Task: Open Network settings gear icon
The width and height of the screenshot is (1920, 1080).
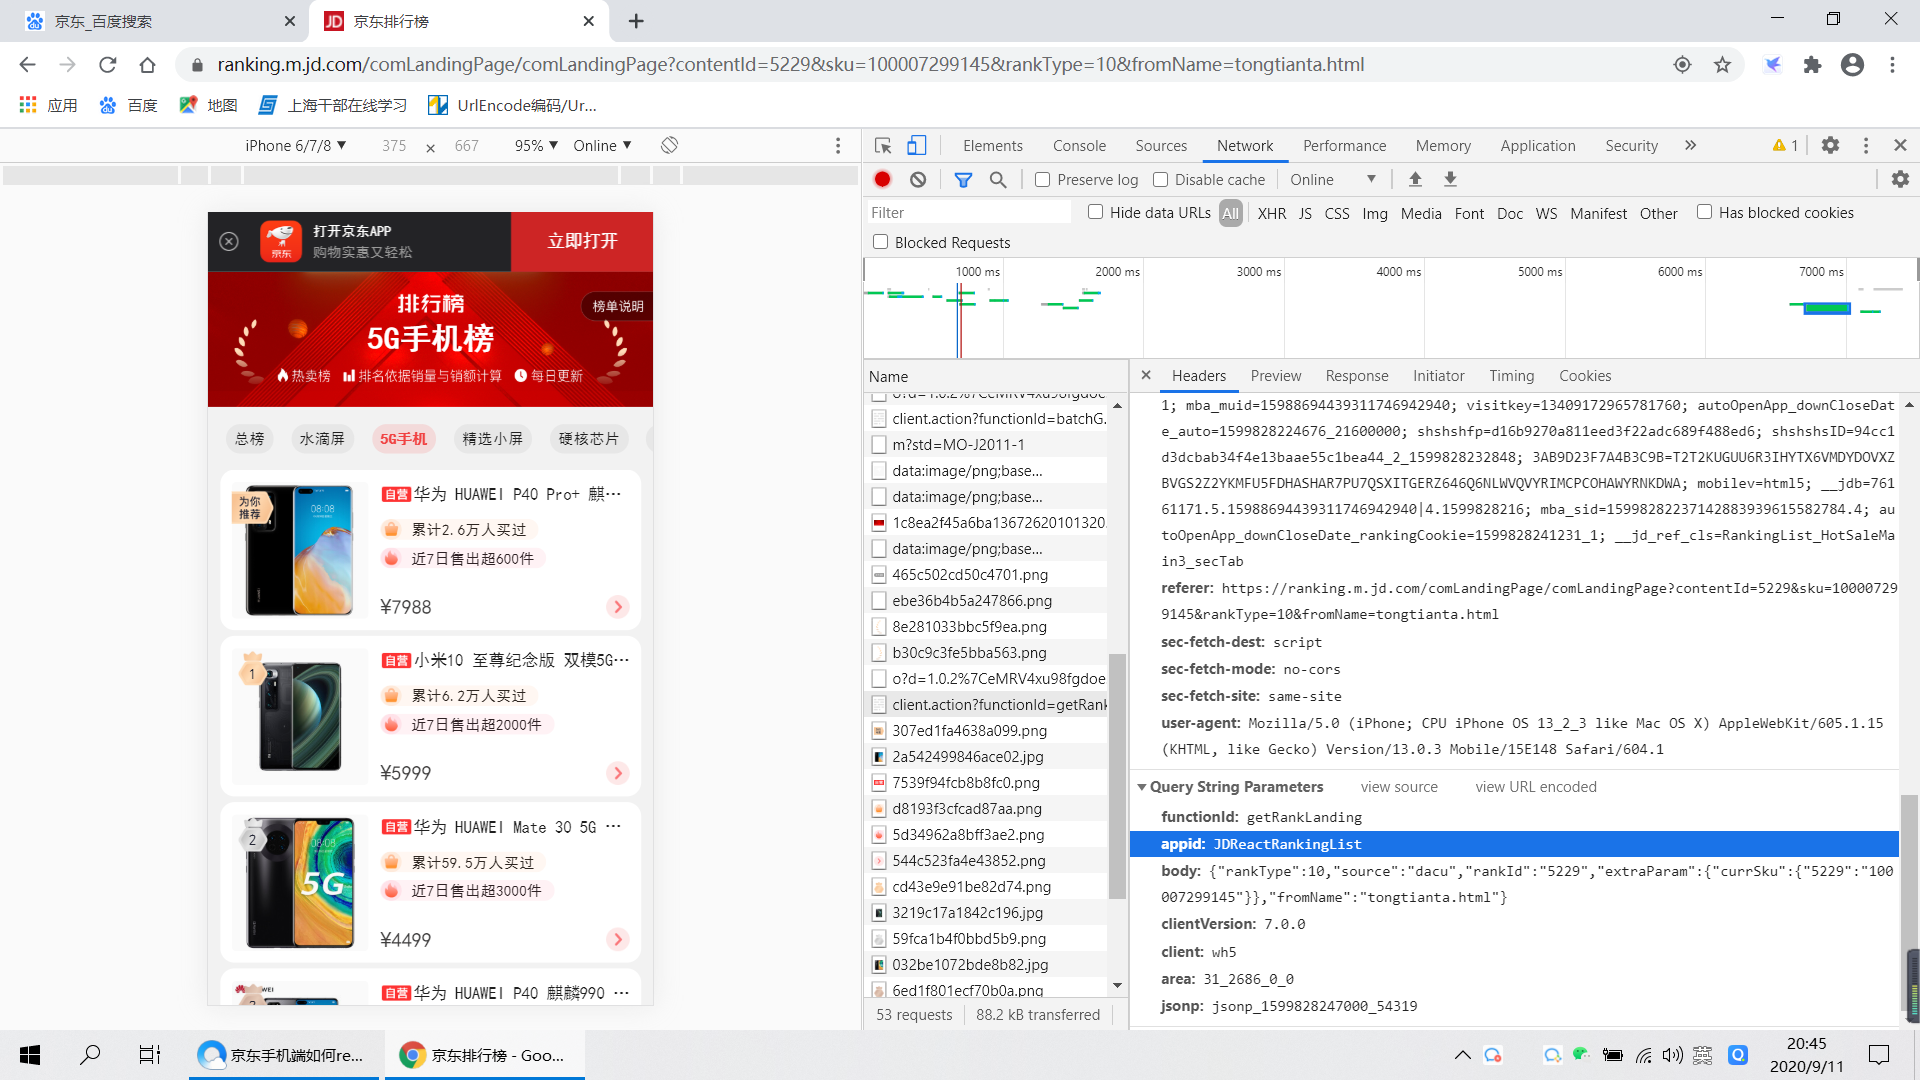Action: pyautogui.click(x=1900, y=179)
